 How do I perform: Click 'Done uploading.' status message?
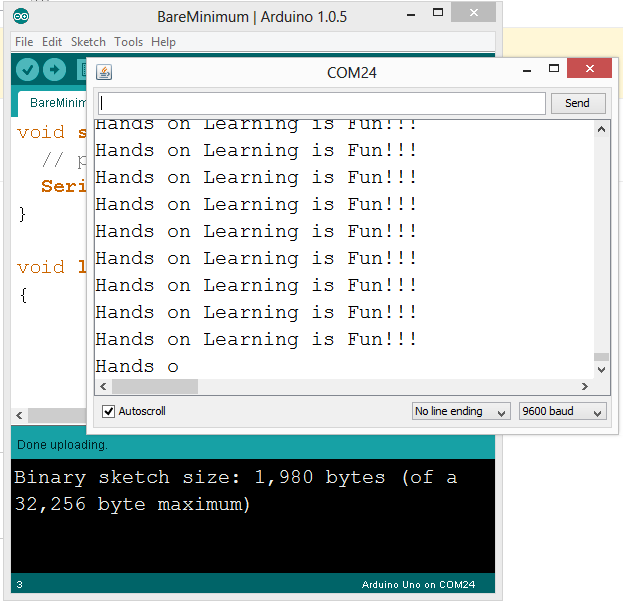[62, 445]
